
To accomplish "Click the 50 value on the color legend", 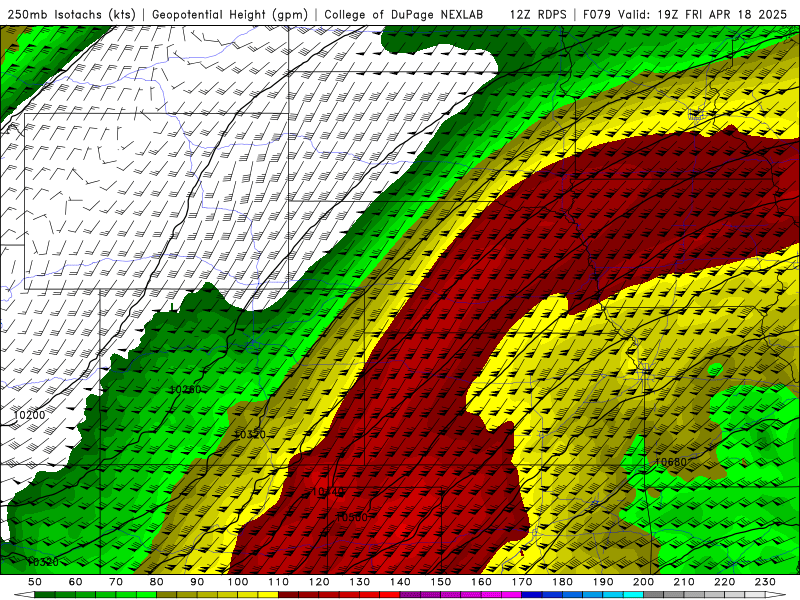I will (35, 582).
